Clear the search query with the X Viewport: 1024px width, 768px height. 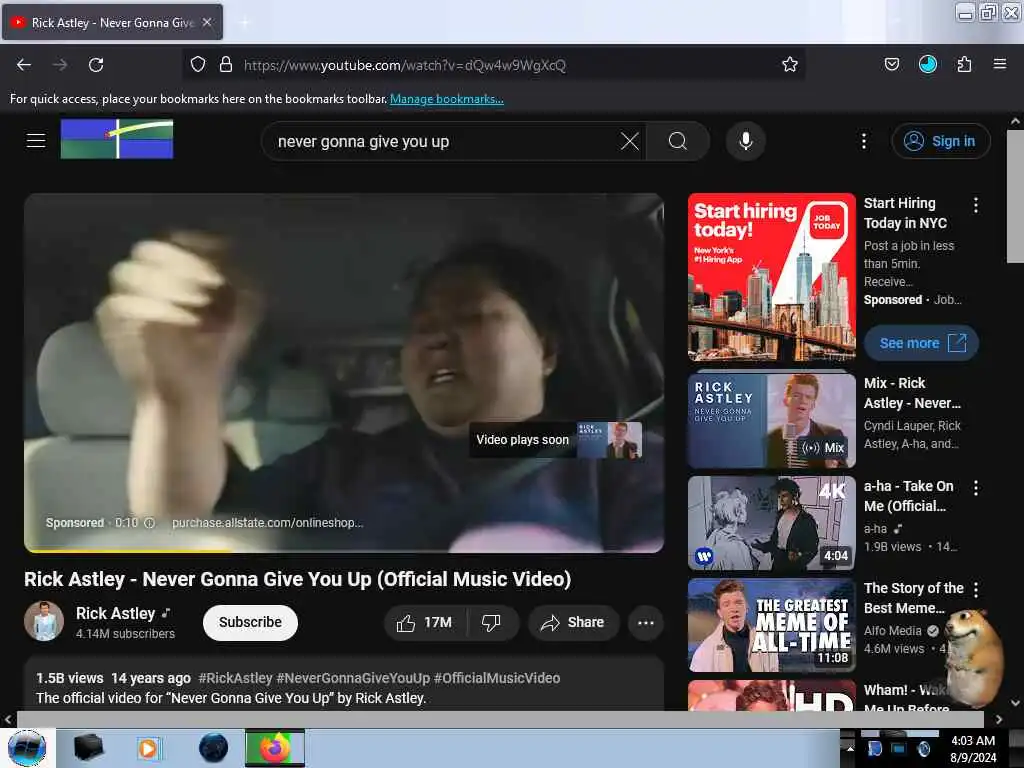click(630, 141)
